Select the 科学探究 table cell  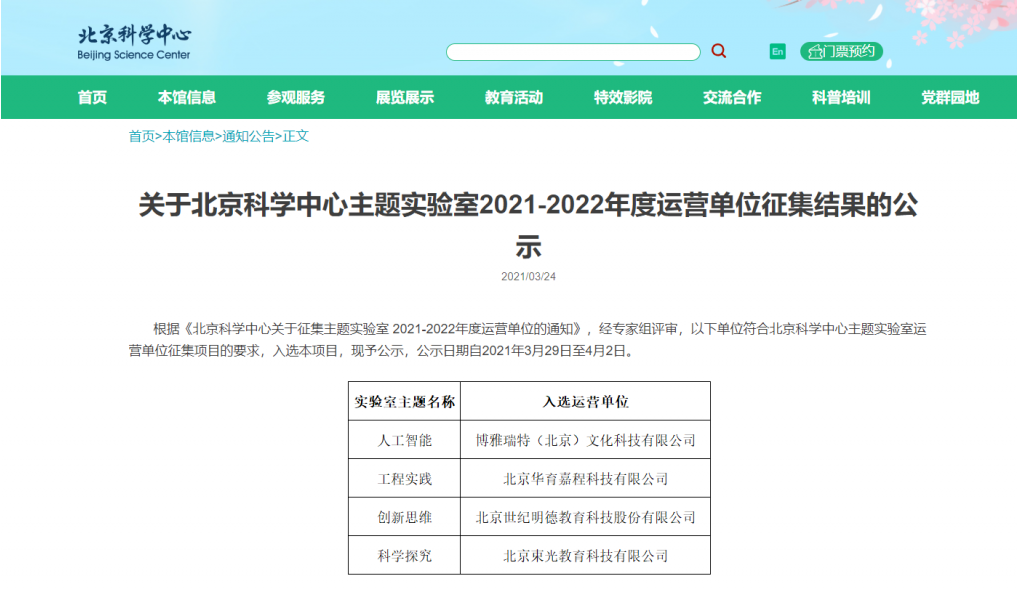point(405,556)
